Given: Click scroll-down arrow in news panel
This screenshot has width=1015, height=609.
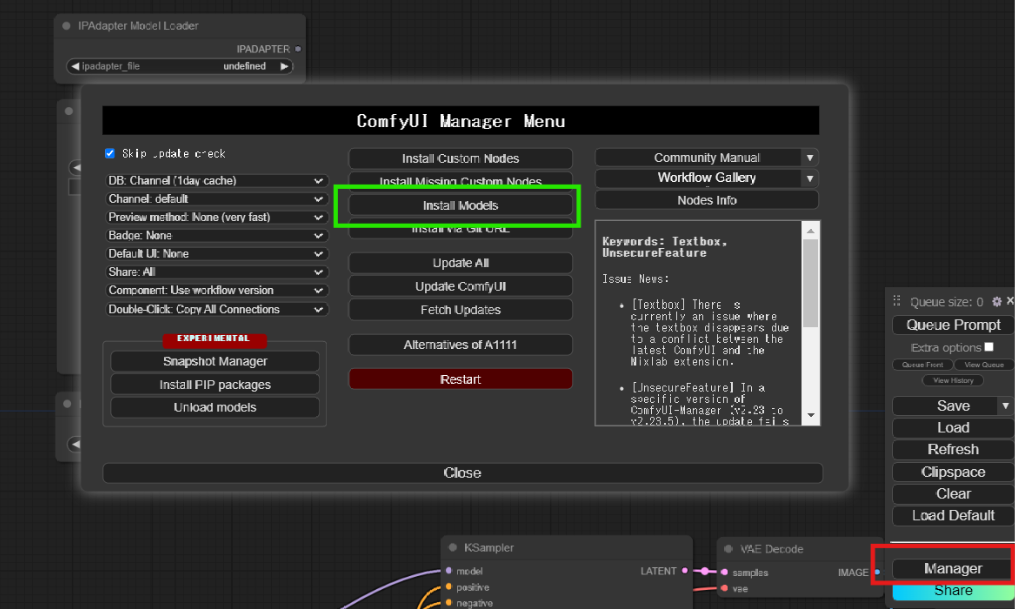Looking at the screenshot, I should tap(810, 415).
